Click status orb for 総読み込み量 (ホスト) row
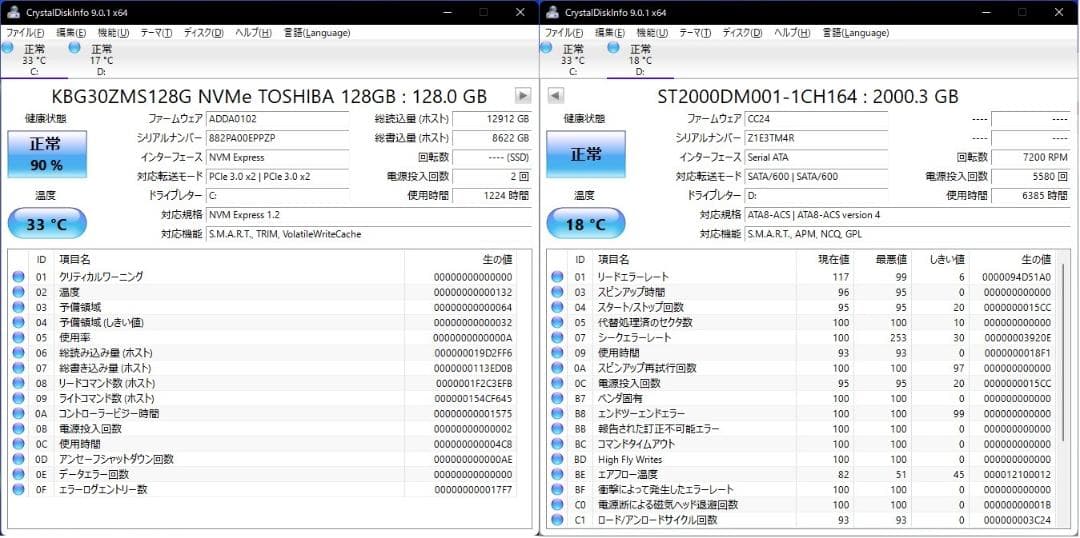Image resolution: width=1080 pixels, height=538 pixels. (x=18, y=353)
